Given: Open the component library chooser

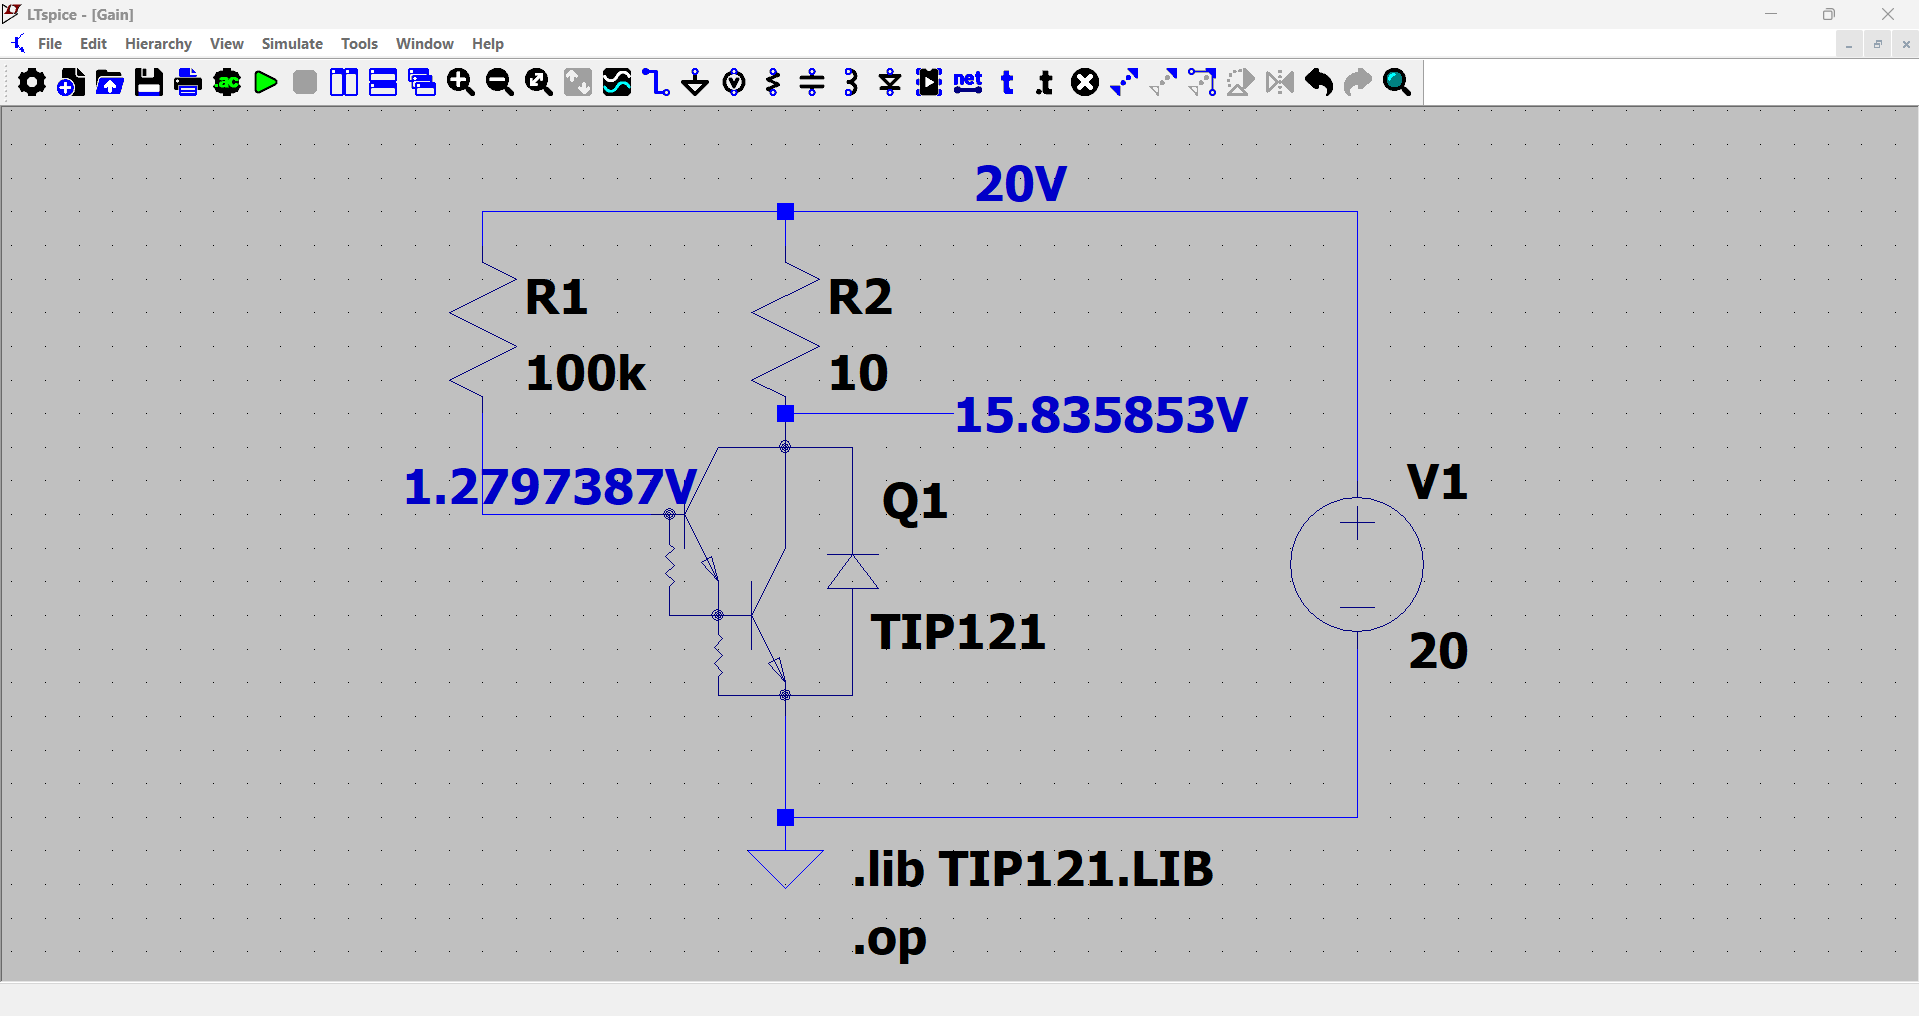Looking at the screenshot, I should click(x=929, y=82).
